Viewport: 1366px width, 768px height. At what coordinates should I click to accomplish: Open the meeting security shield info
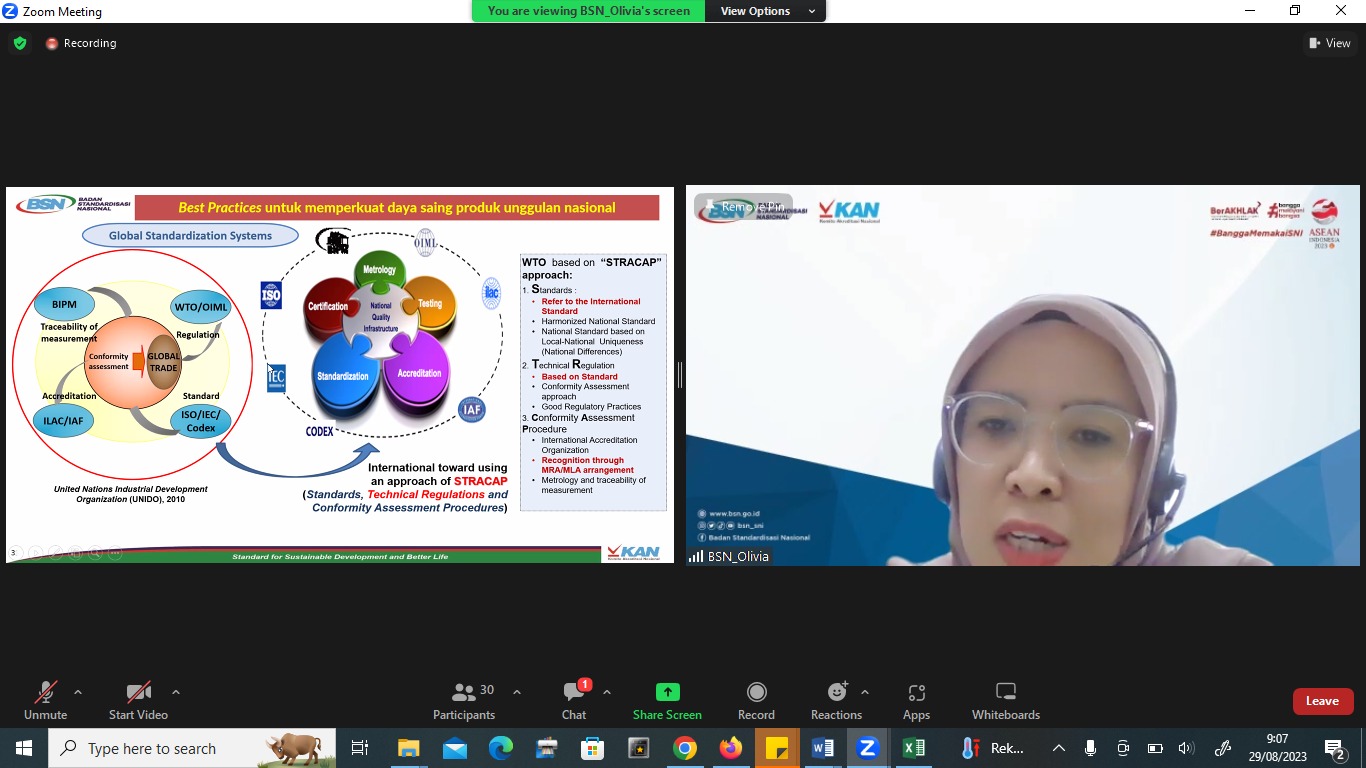click(x=20, y=43)
